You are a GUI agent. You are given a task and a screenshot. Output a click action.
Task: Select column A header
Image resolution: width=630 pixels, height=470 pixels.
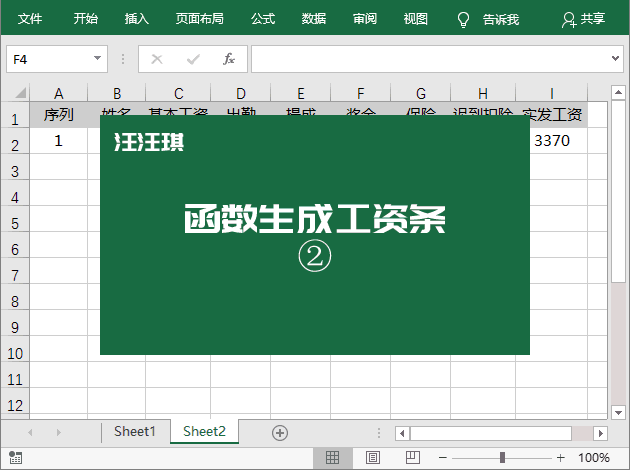point(59,94)
